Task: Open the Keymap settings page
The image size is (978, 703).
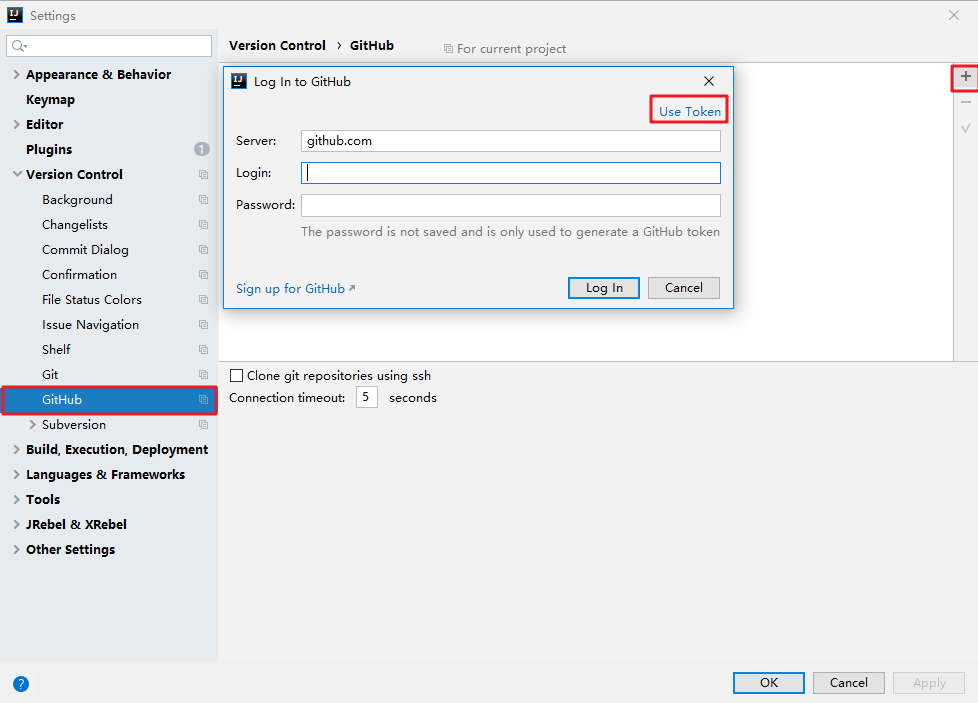Action: tap(51, 100)
